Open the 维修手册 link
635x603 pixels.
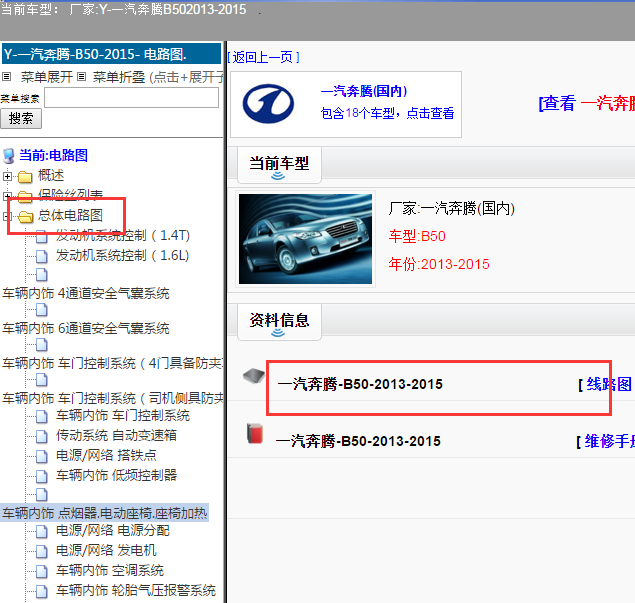point(609,441)
